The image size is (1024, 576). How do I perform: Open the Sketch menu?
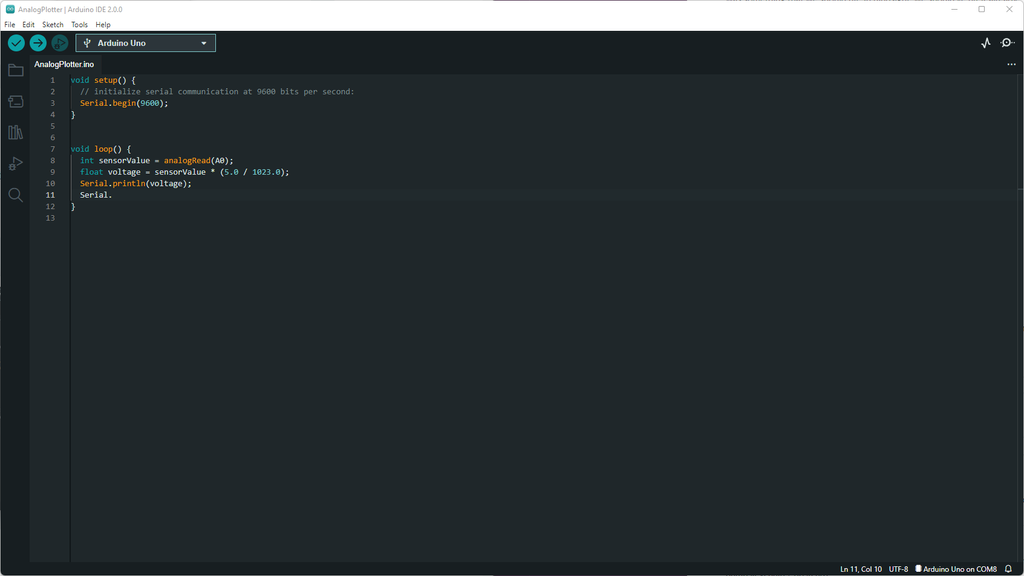[x=52, y=24]
